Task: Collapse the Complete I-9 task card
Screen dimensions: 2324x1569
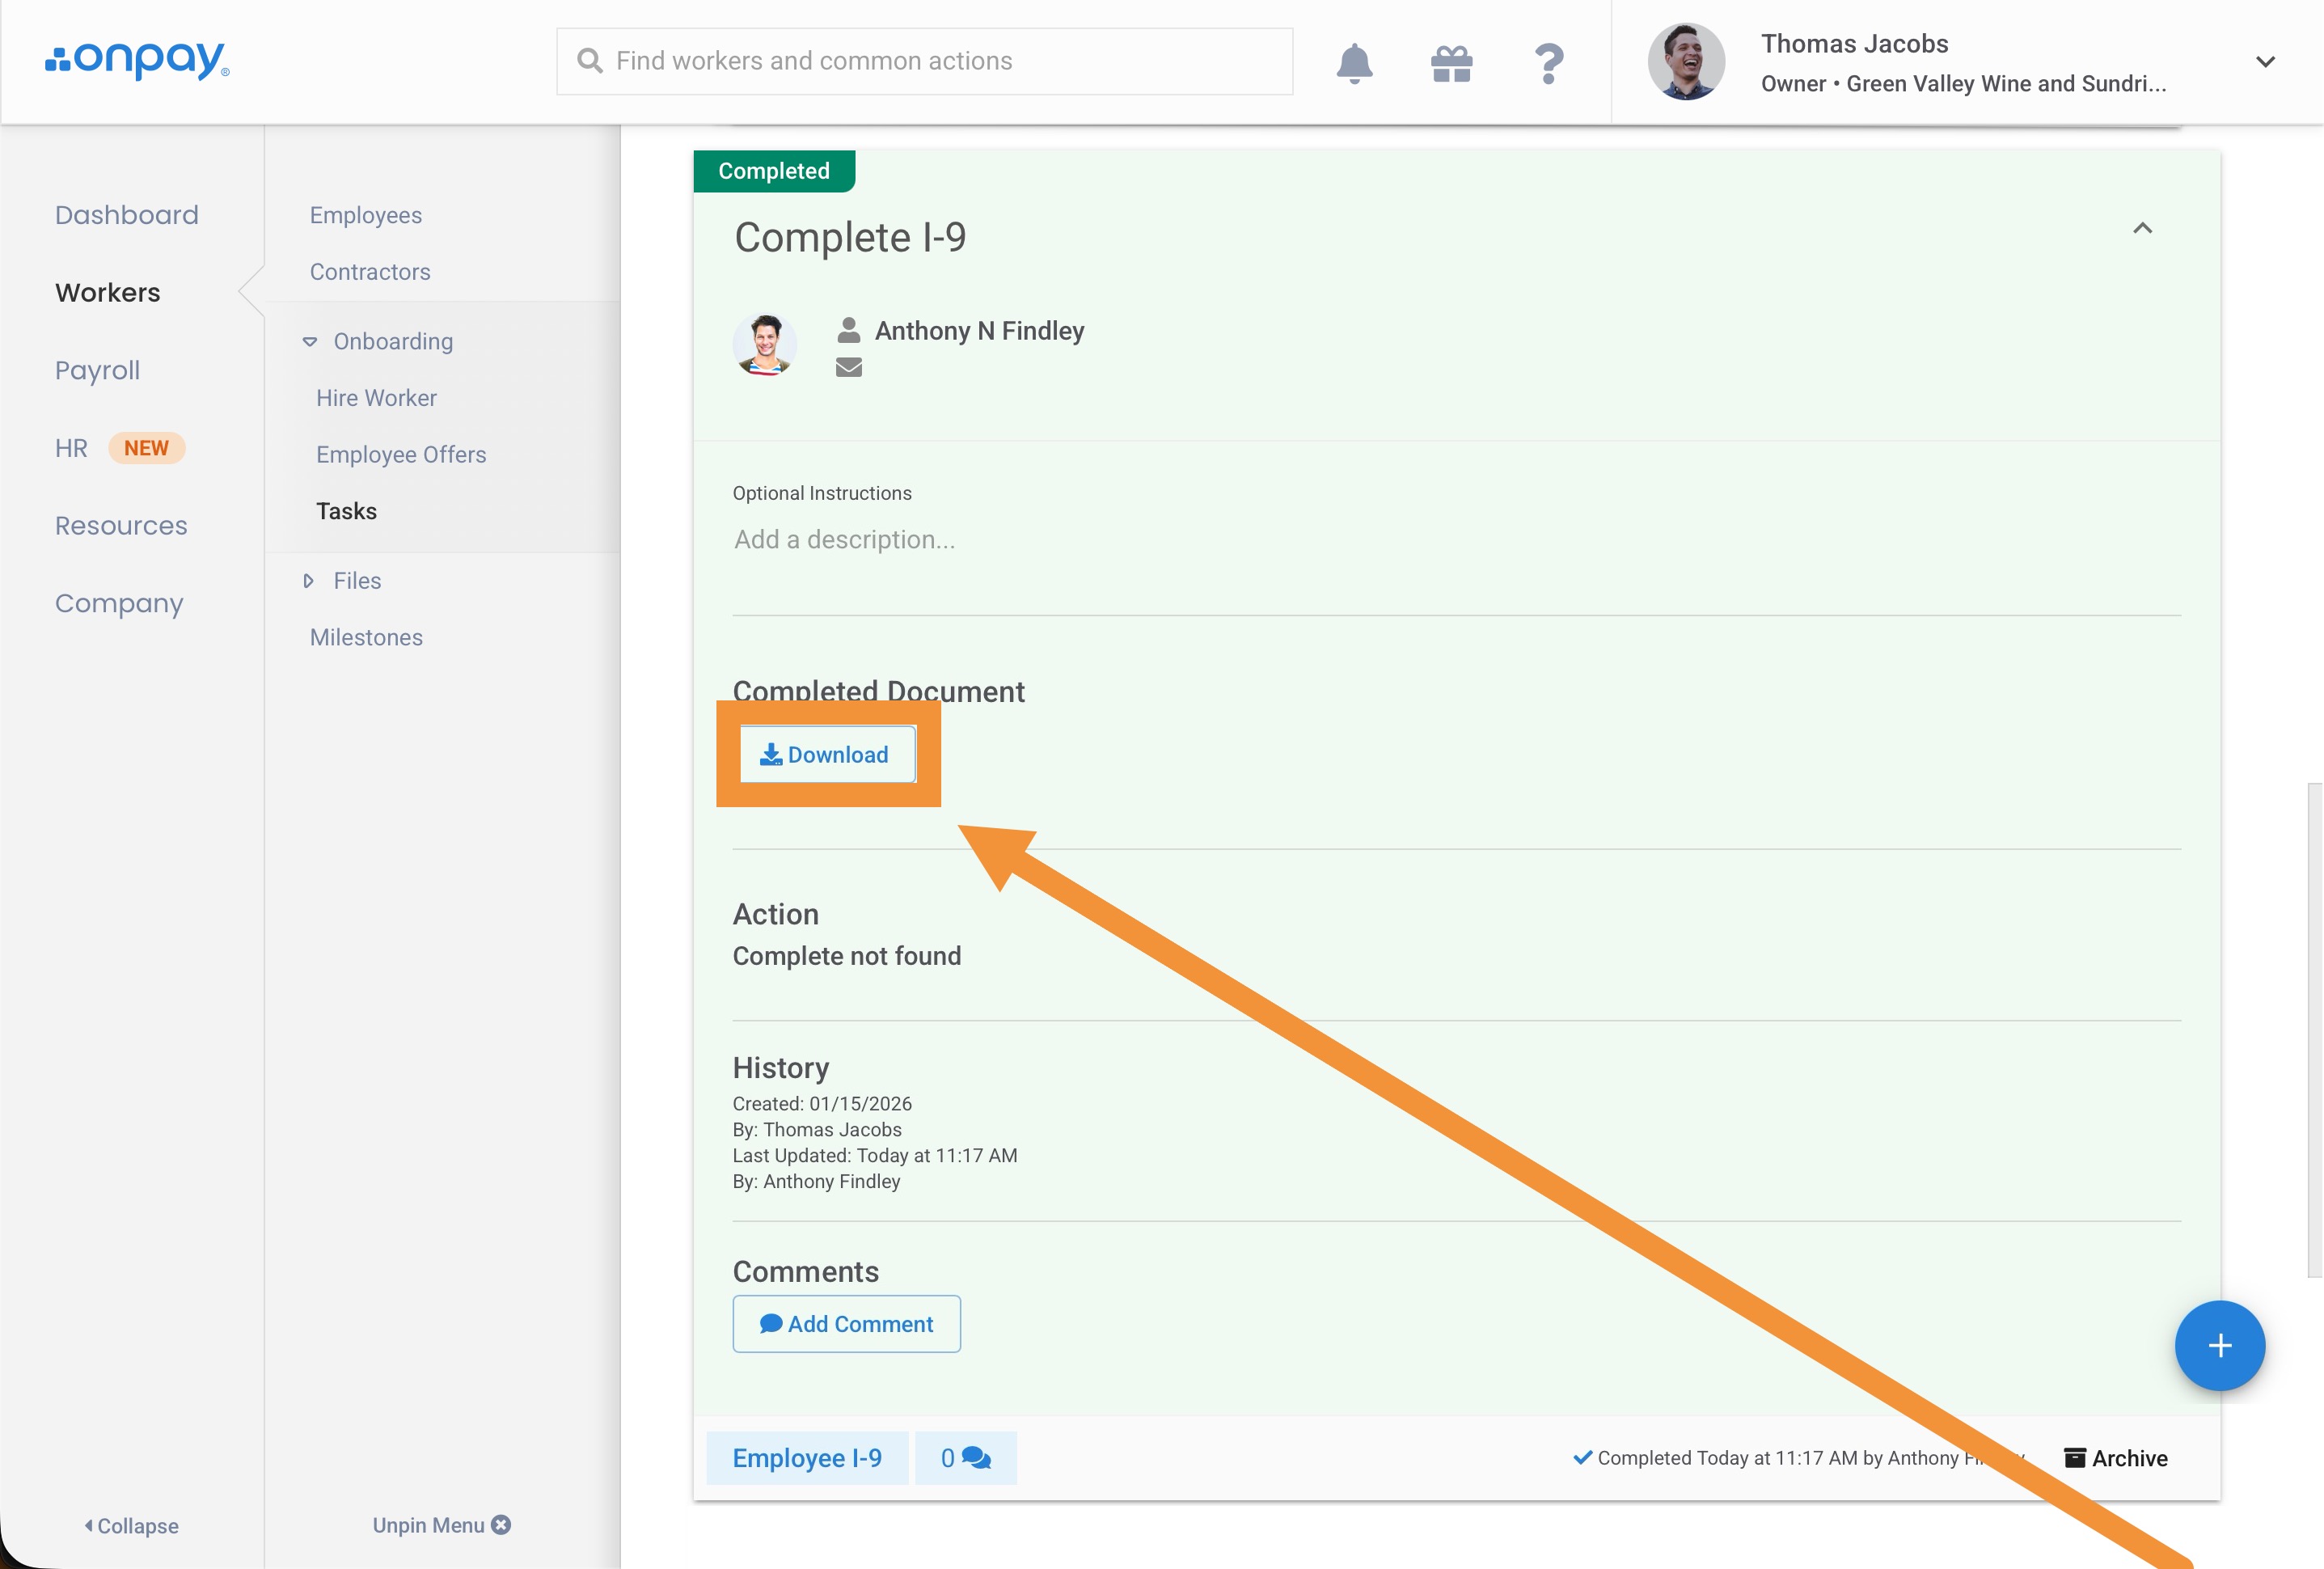Action: click(x=2142, y=229)
